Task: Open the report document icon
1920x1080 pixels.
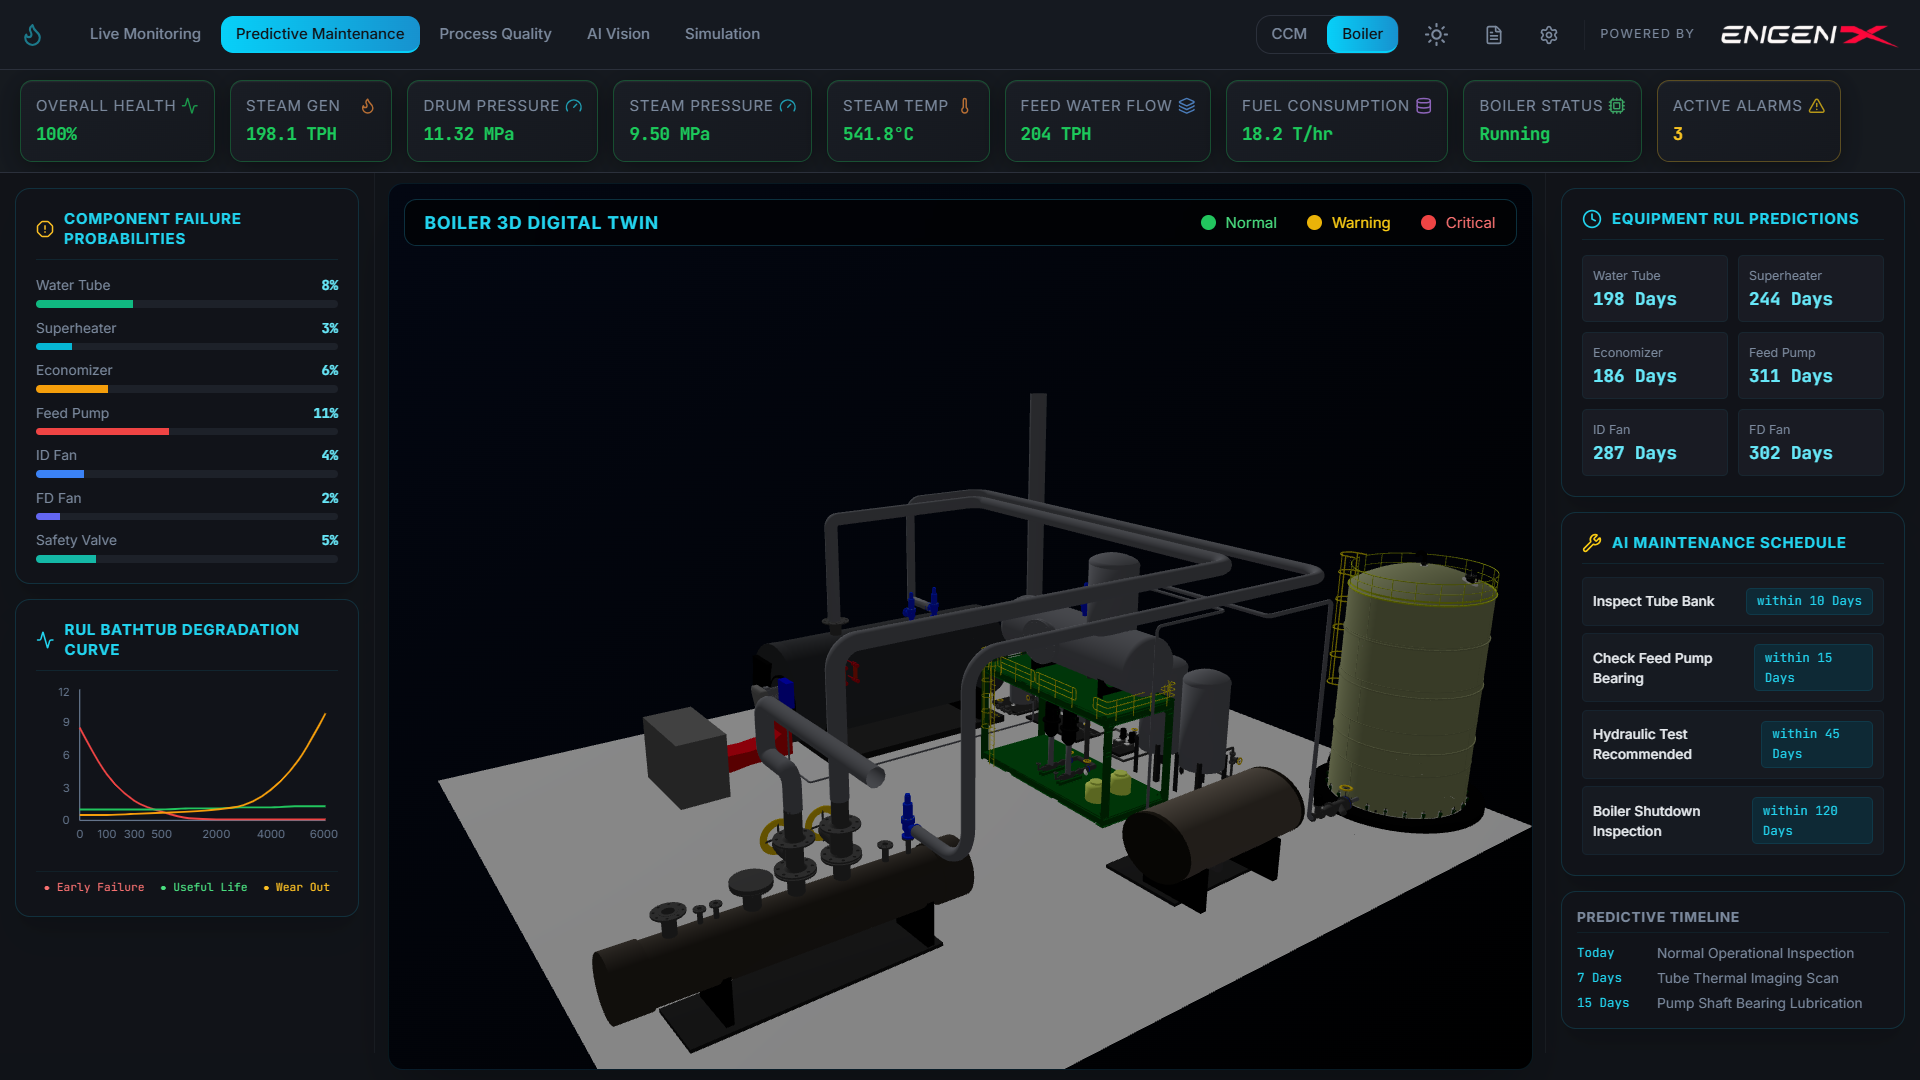Action: coord(1493,35)
